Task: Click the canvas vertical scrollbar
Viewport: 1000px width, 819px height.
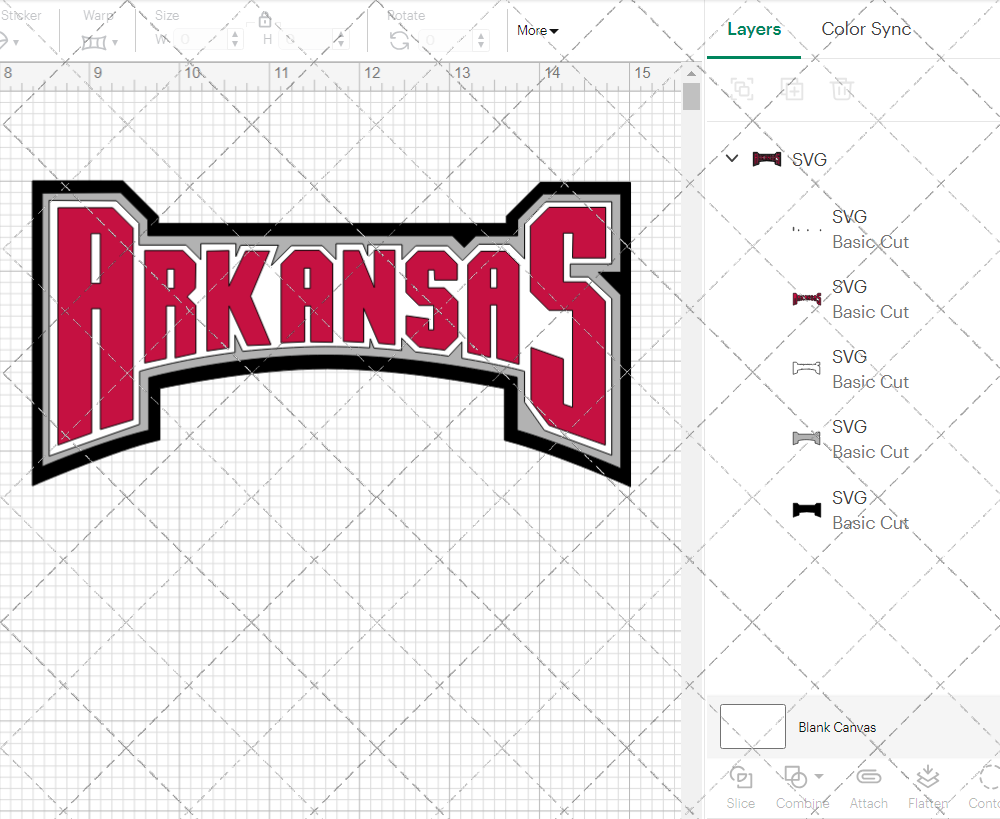Action: click(690, 95)
